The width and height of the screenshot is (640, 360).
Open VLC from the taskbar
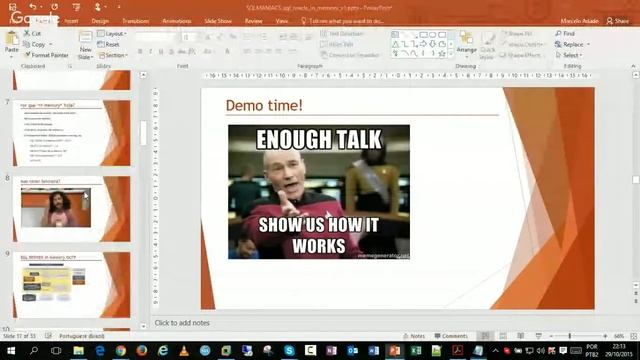[x=184, y=351]
